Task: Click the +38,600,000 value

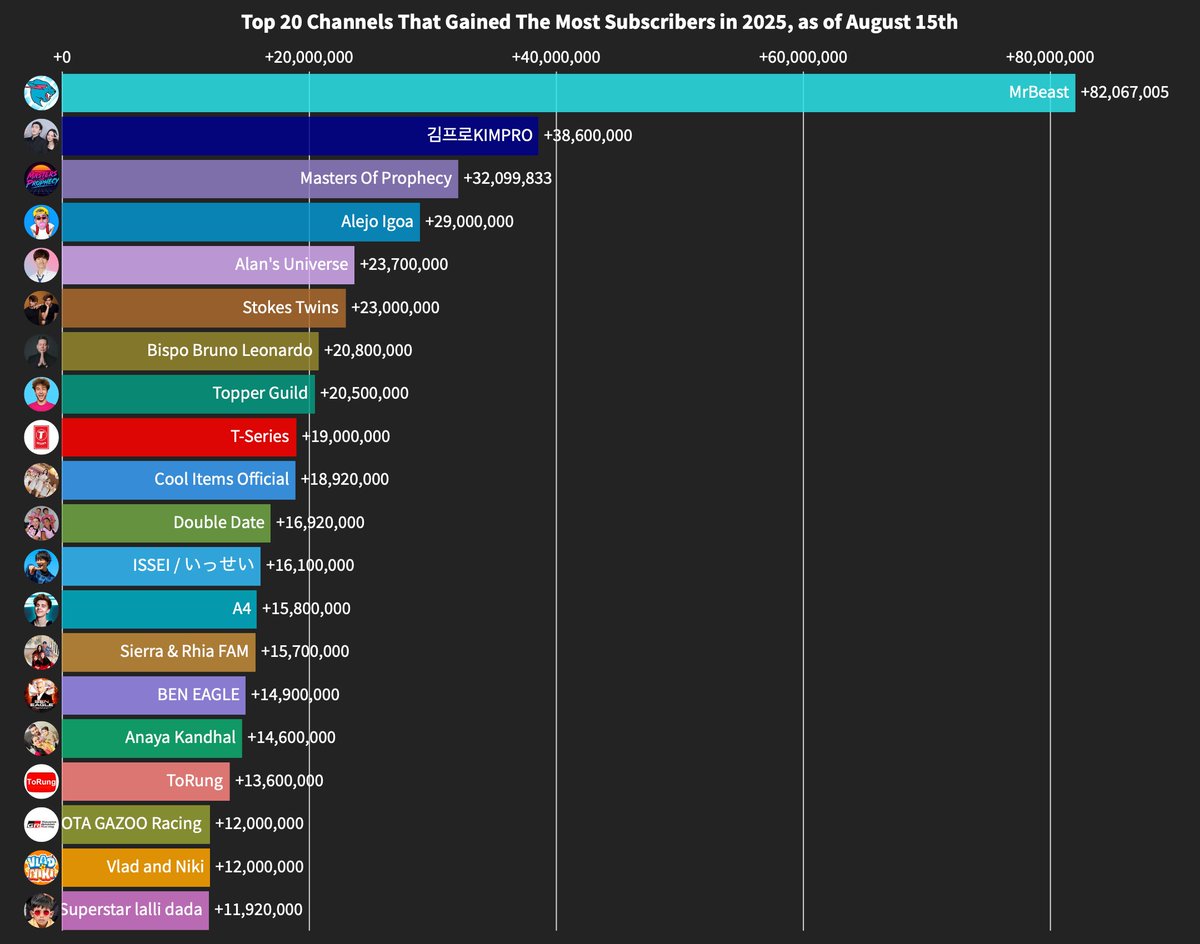Action: [x=588, y=136]
